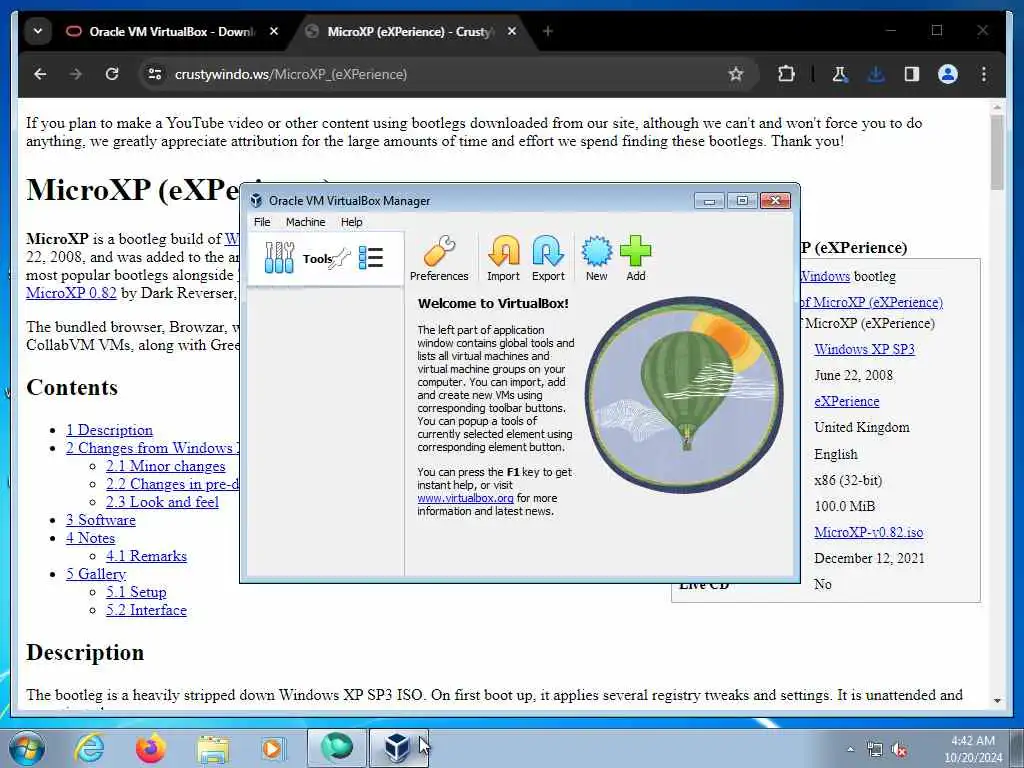Viewport: 1024px width, 768px height.
Task: Bookmark this page with the star
Action: [x=736, y=74]
